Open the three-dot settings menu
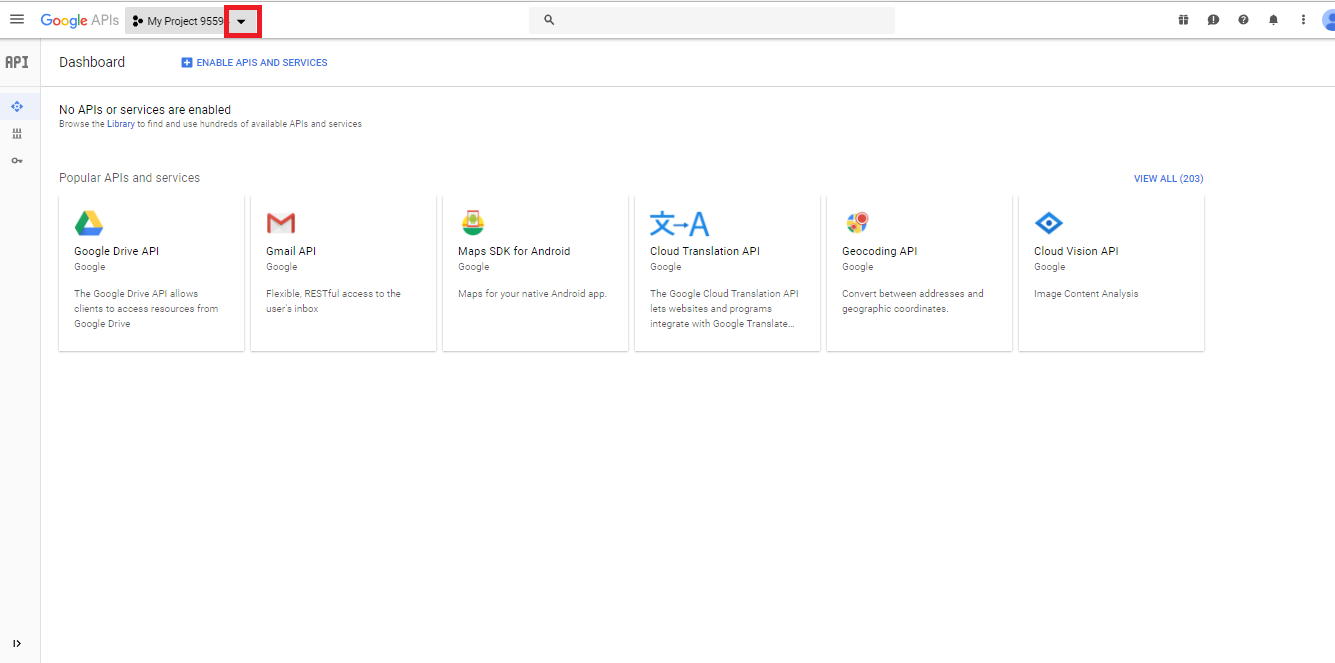Image resolution: width=1335 pixels, height=663 pixels. [1303, 20]
